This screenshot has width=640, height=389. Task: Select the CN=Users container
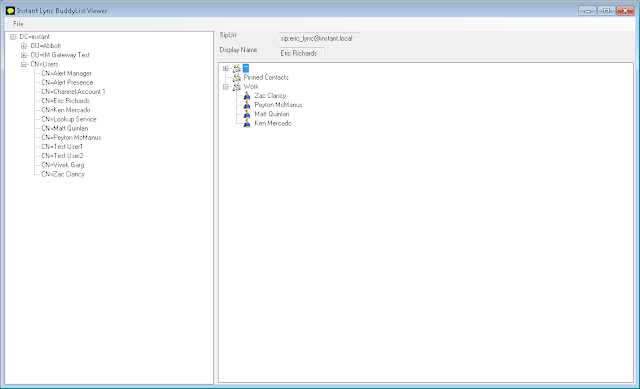click(x=44, y=64)
